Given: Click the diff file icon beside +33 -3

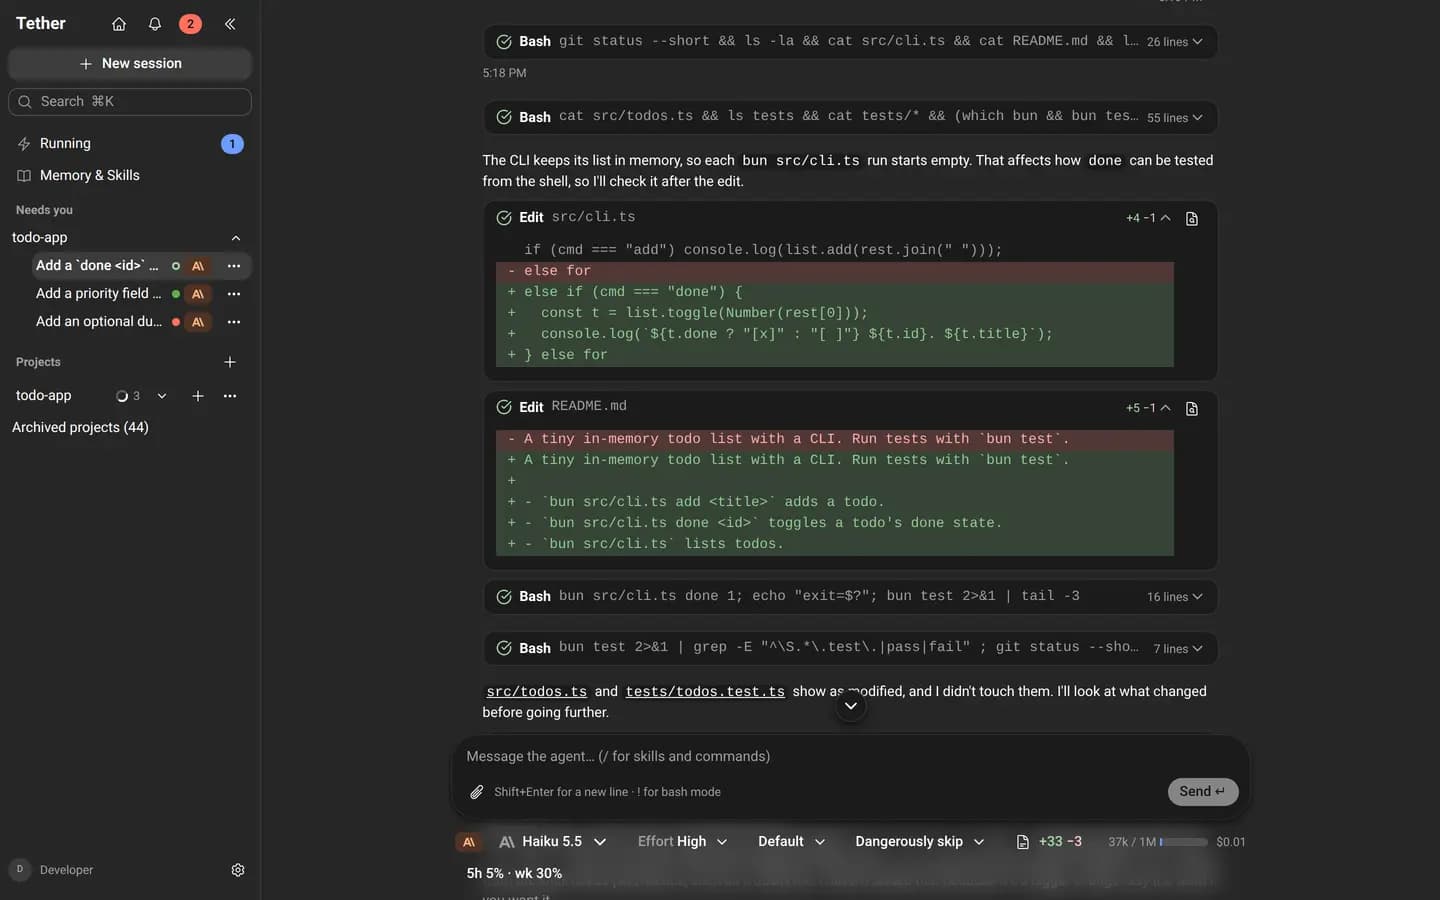Looking at the screenshot, I should [x=1022, y=842].
